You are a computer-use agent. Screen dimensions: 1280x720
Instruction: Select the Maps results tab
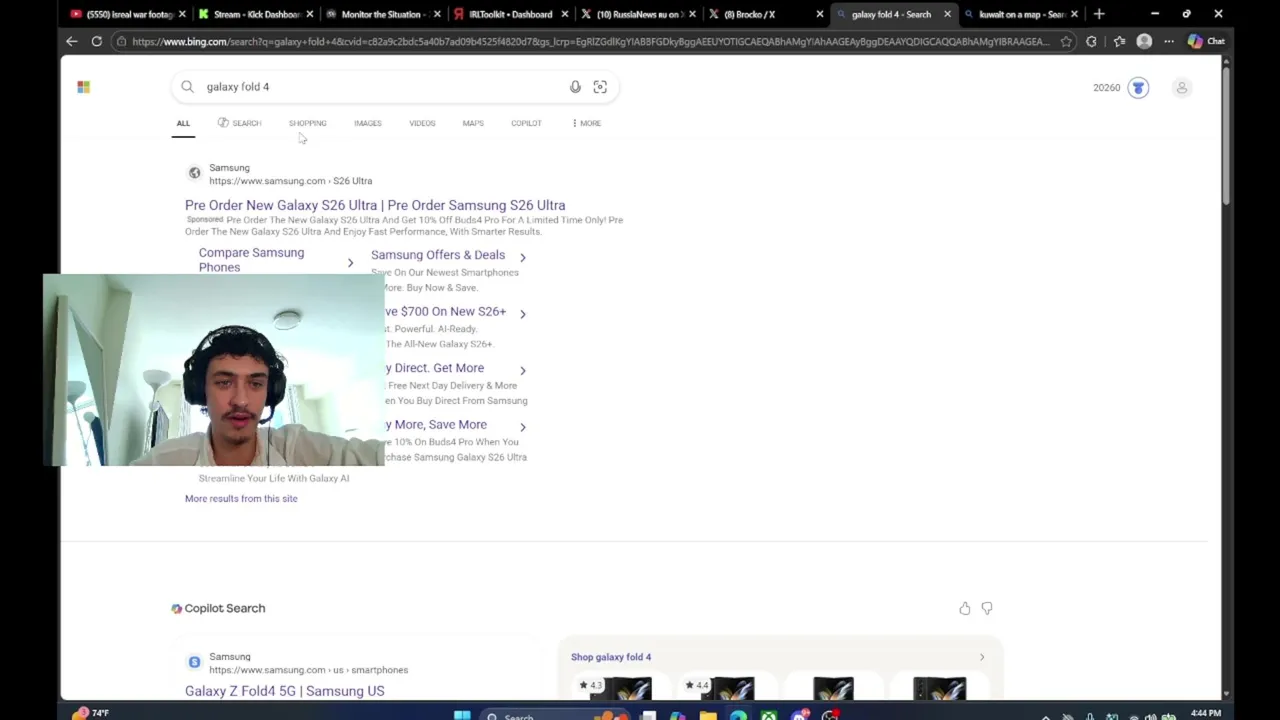[x=473, y=123]
